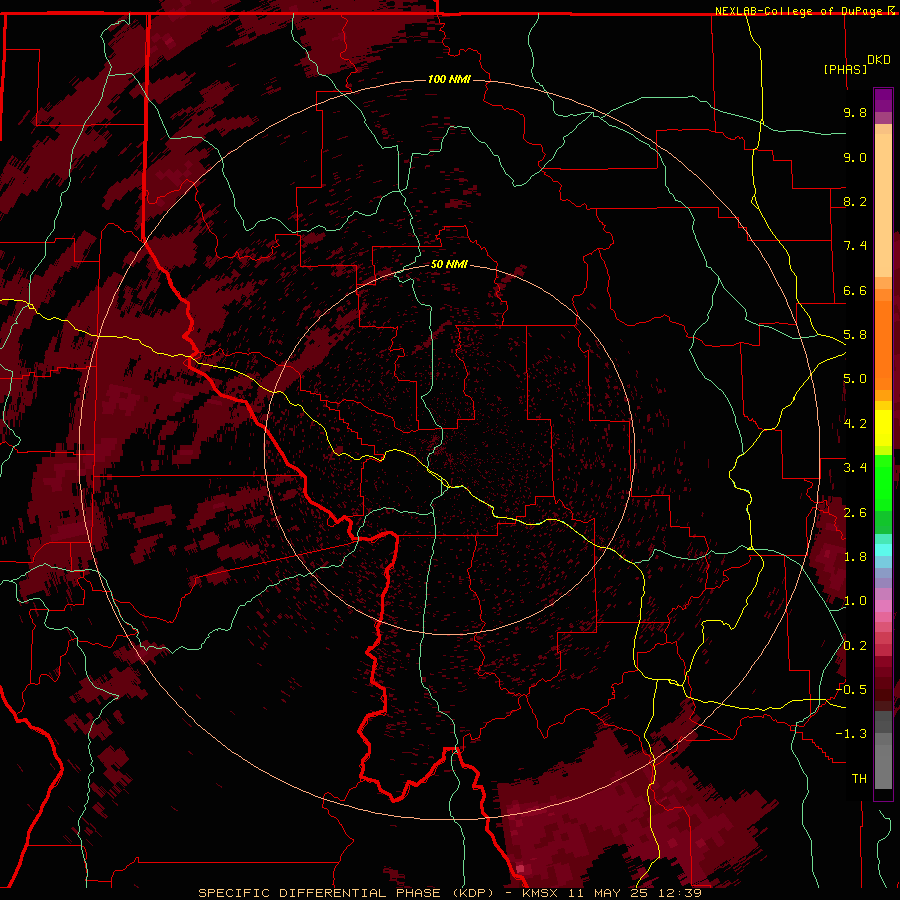Click the NEXLAB-College of DuPage credit text
This screenshot has height=900, width=900.
[x=798, y=11]
